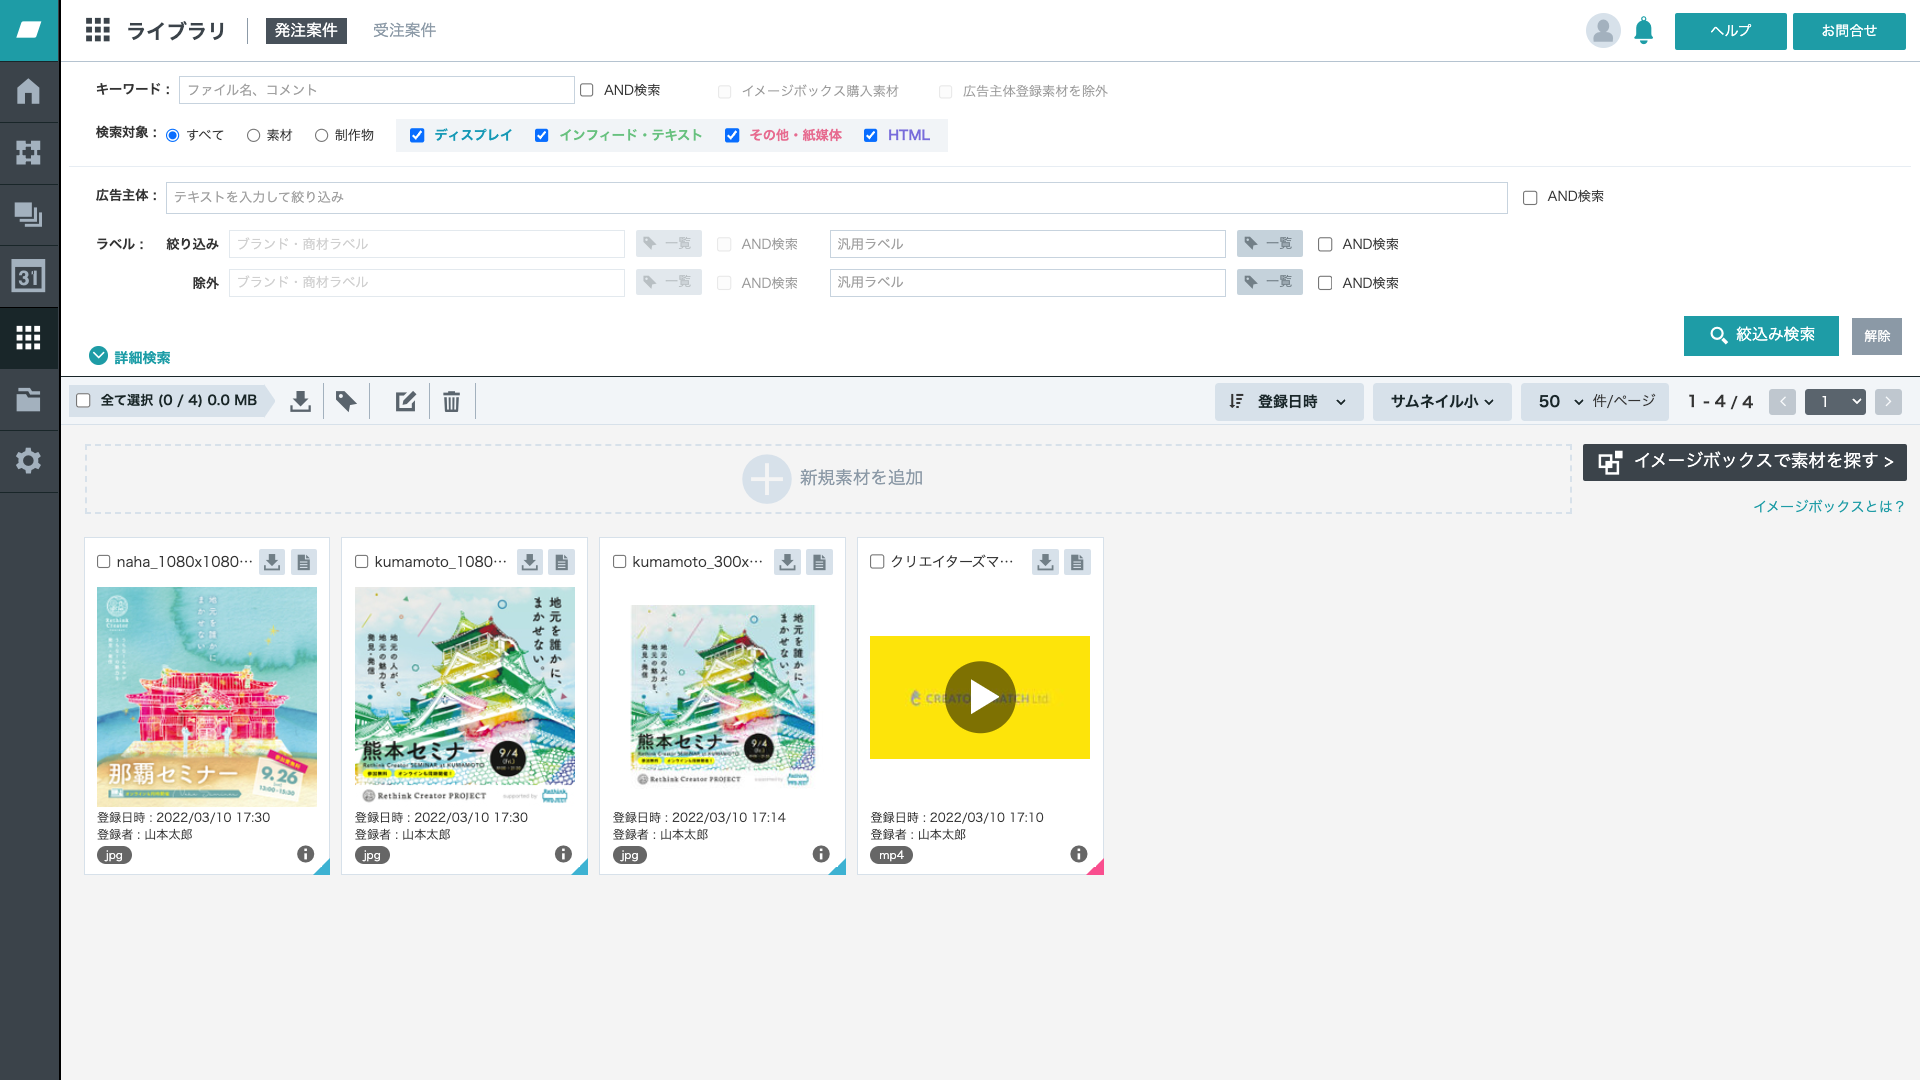
Task: Select the 制作物 radio button
Action: (322, 136)
